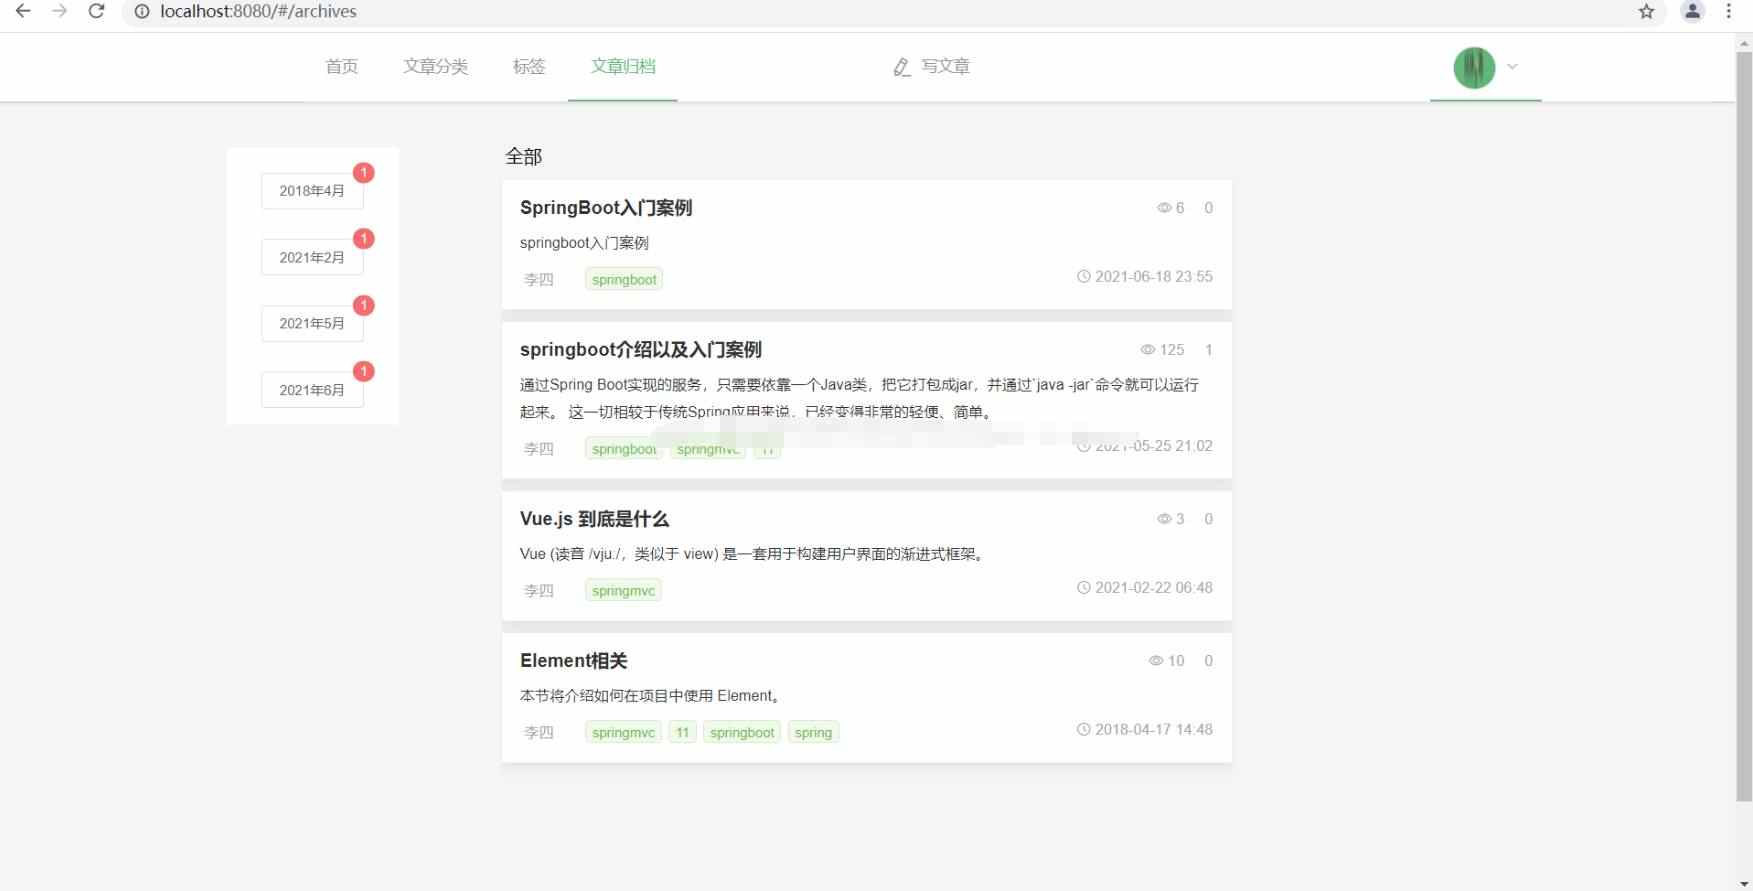Image resolution: width=1753 pixels, height=891 pixels.
Task: Click the scrollbar up arrow
Action: point(1744,43)
